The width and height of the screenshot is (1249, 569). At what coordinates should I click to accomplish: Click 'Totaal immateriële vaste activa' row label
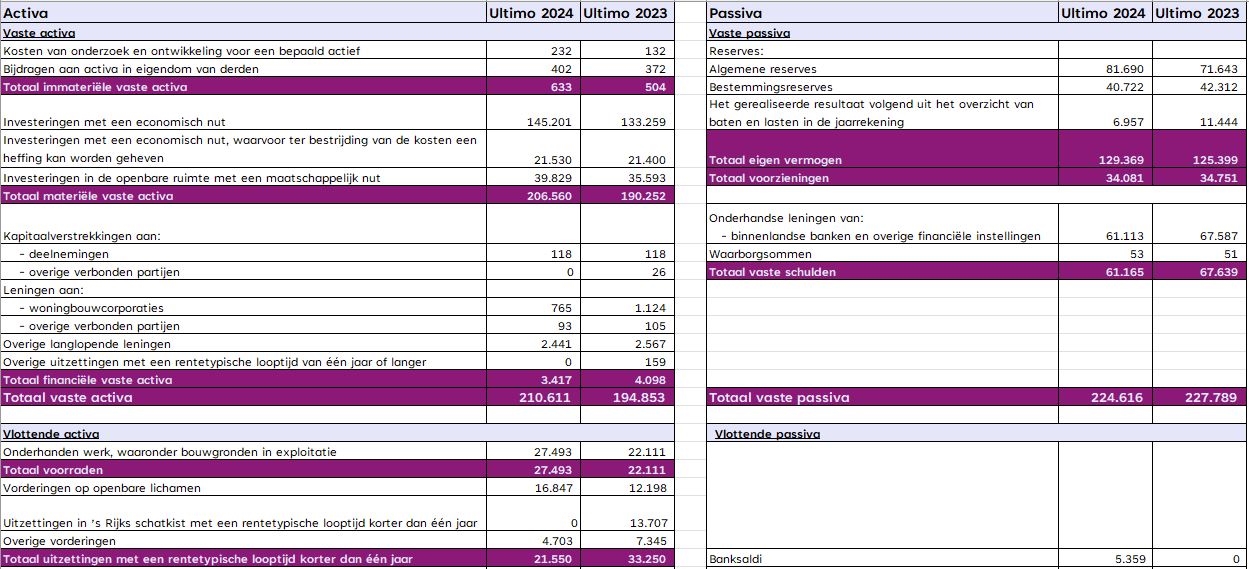[x=95, y=87]
